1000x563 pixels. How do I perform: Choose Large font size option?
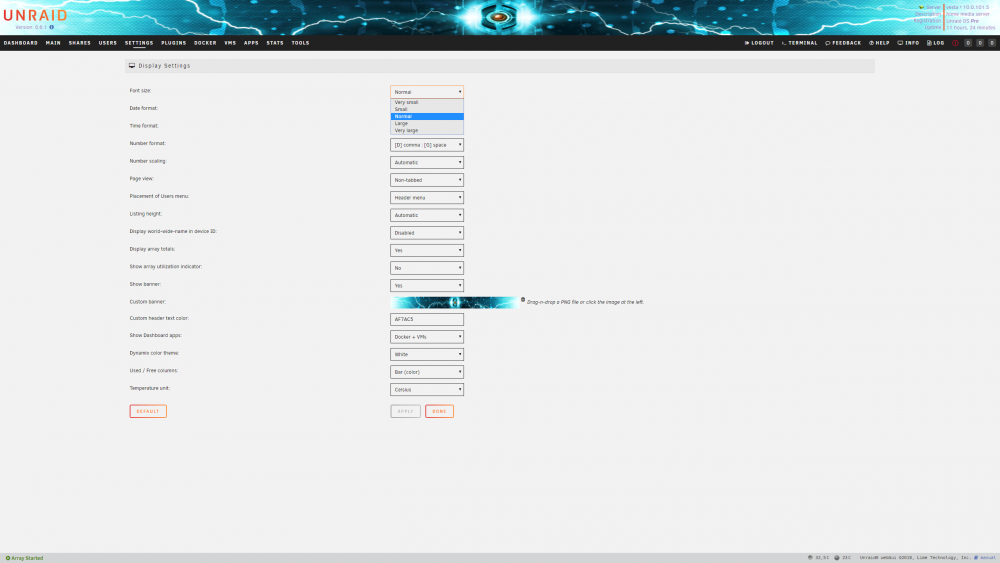pyautogui.click(x=427, y=123)
